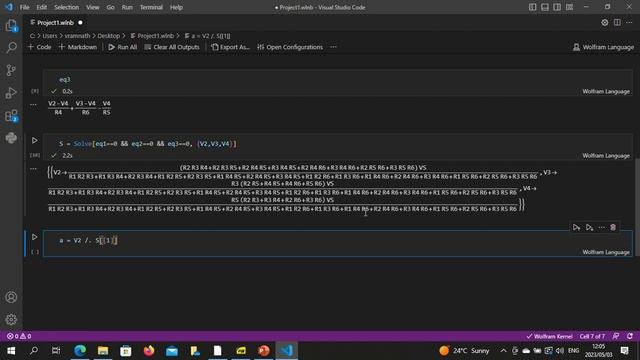This screenshot has width=640, height=360.
Task: Open the Run menu
Action: (127, 7)
